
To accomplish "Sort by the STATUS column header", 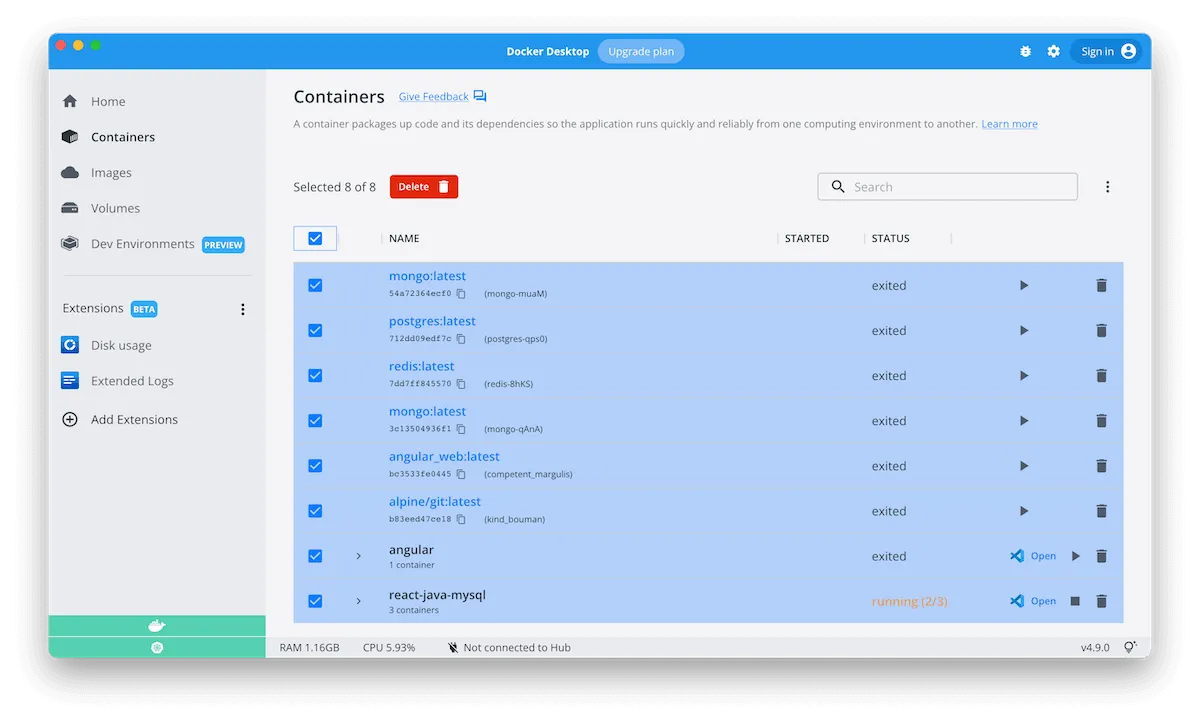I will (x=891, y=239).
